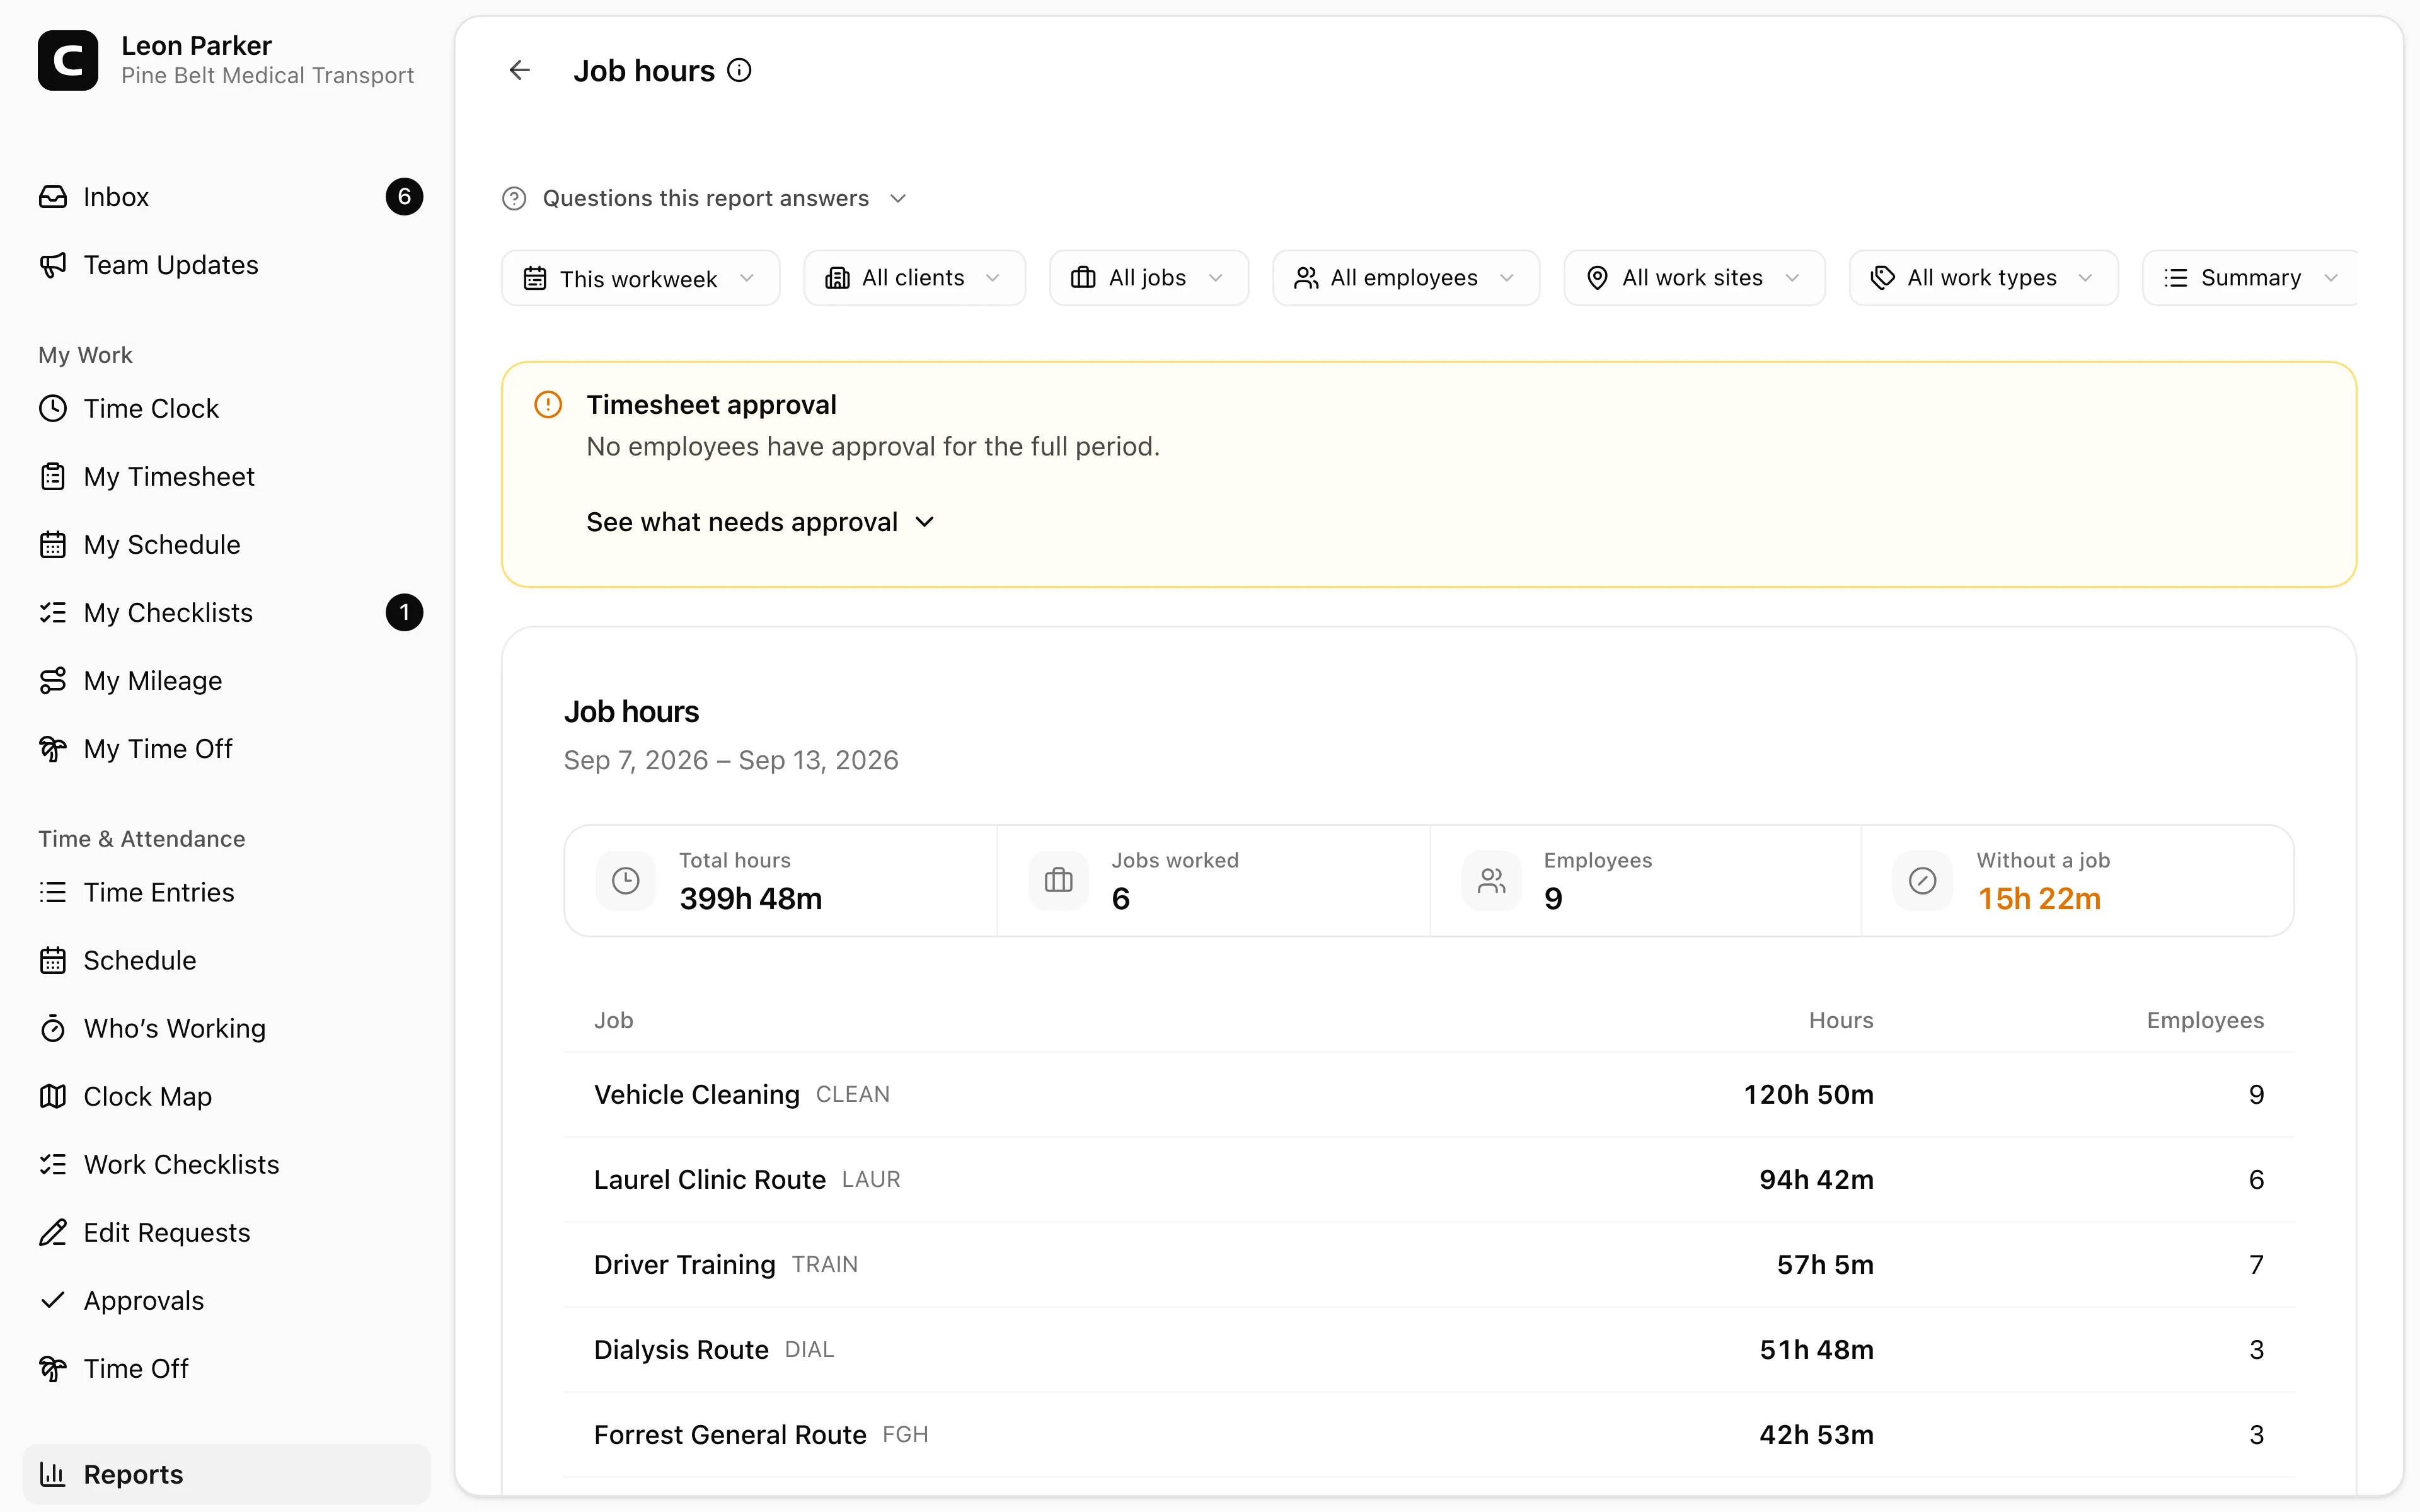Open the Summary view dropdown
The width and height of the screenshot is (2420, 1512).
pyautogui.click(x=2250, y=278)
